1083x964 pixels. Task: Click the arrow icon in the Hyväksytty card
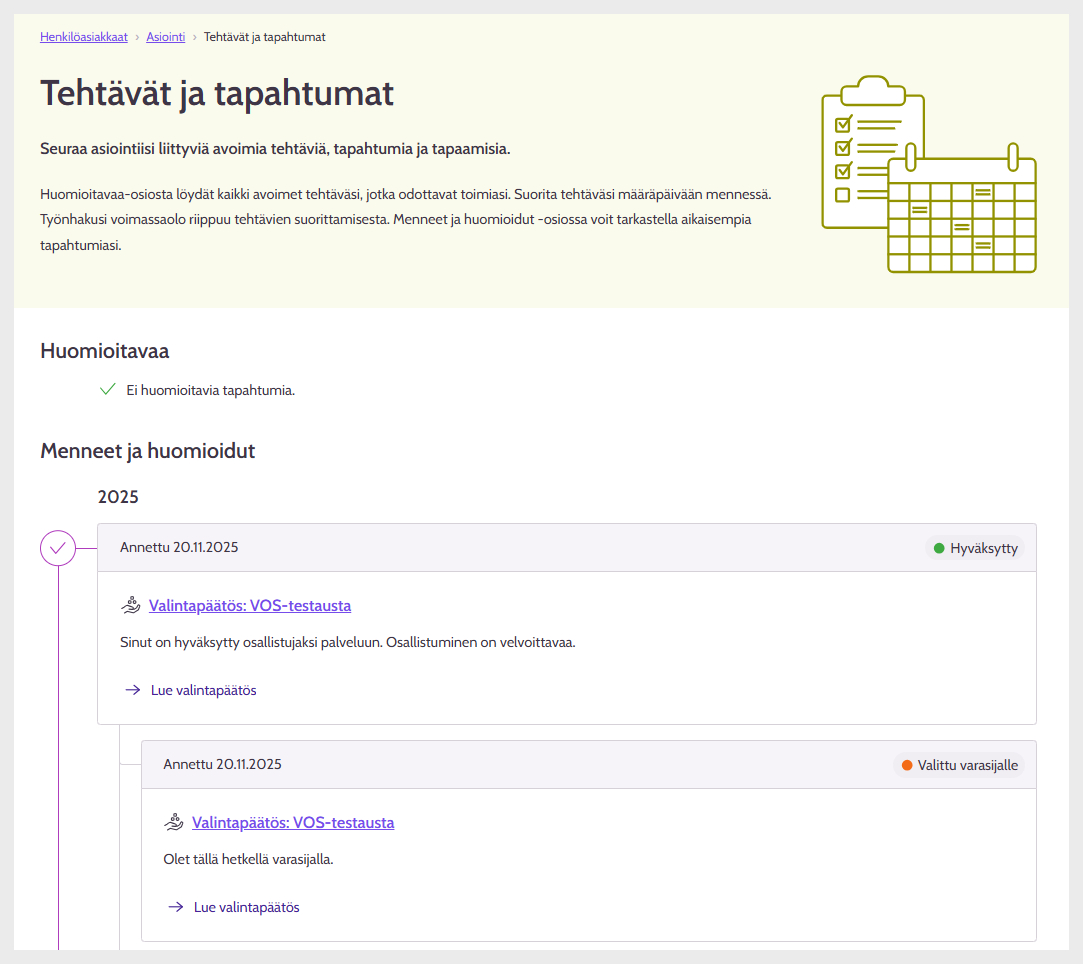click(x=132, y=690)
